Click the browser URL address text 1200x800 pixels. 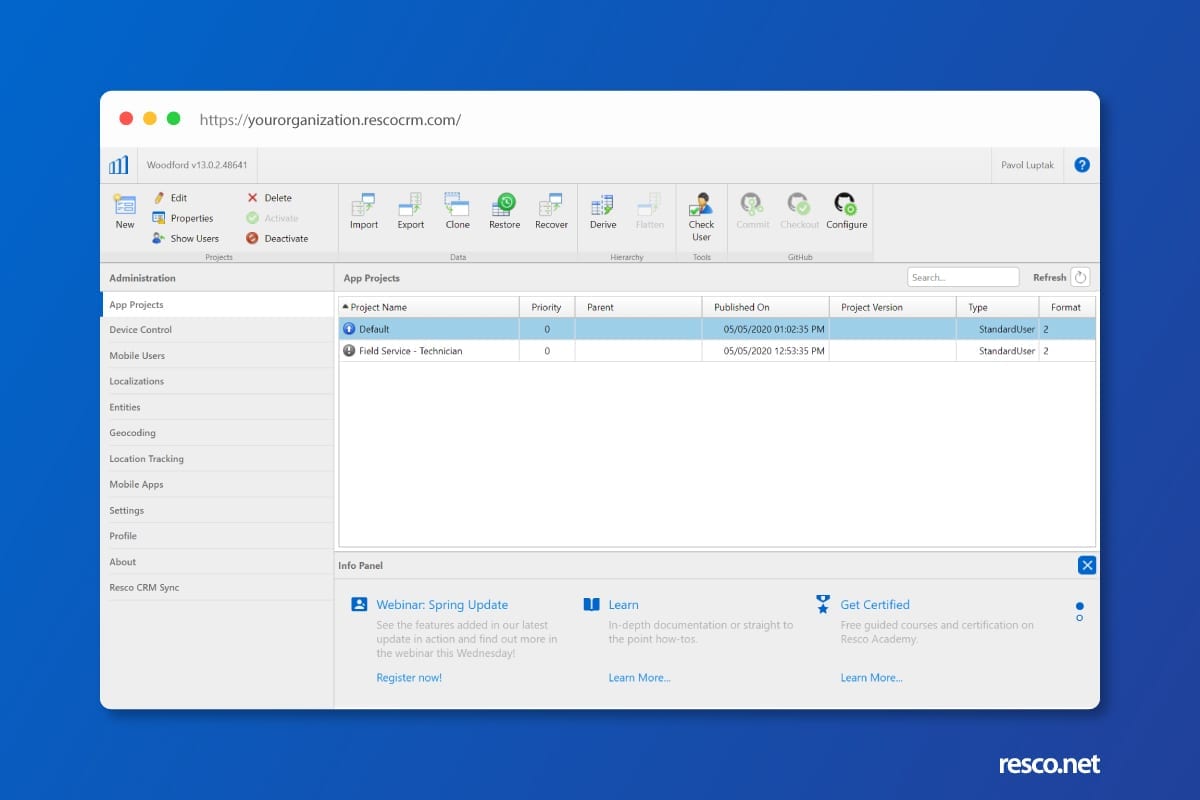click(x=330, y=119)
